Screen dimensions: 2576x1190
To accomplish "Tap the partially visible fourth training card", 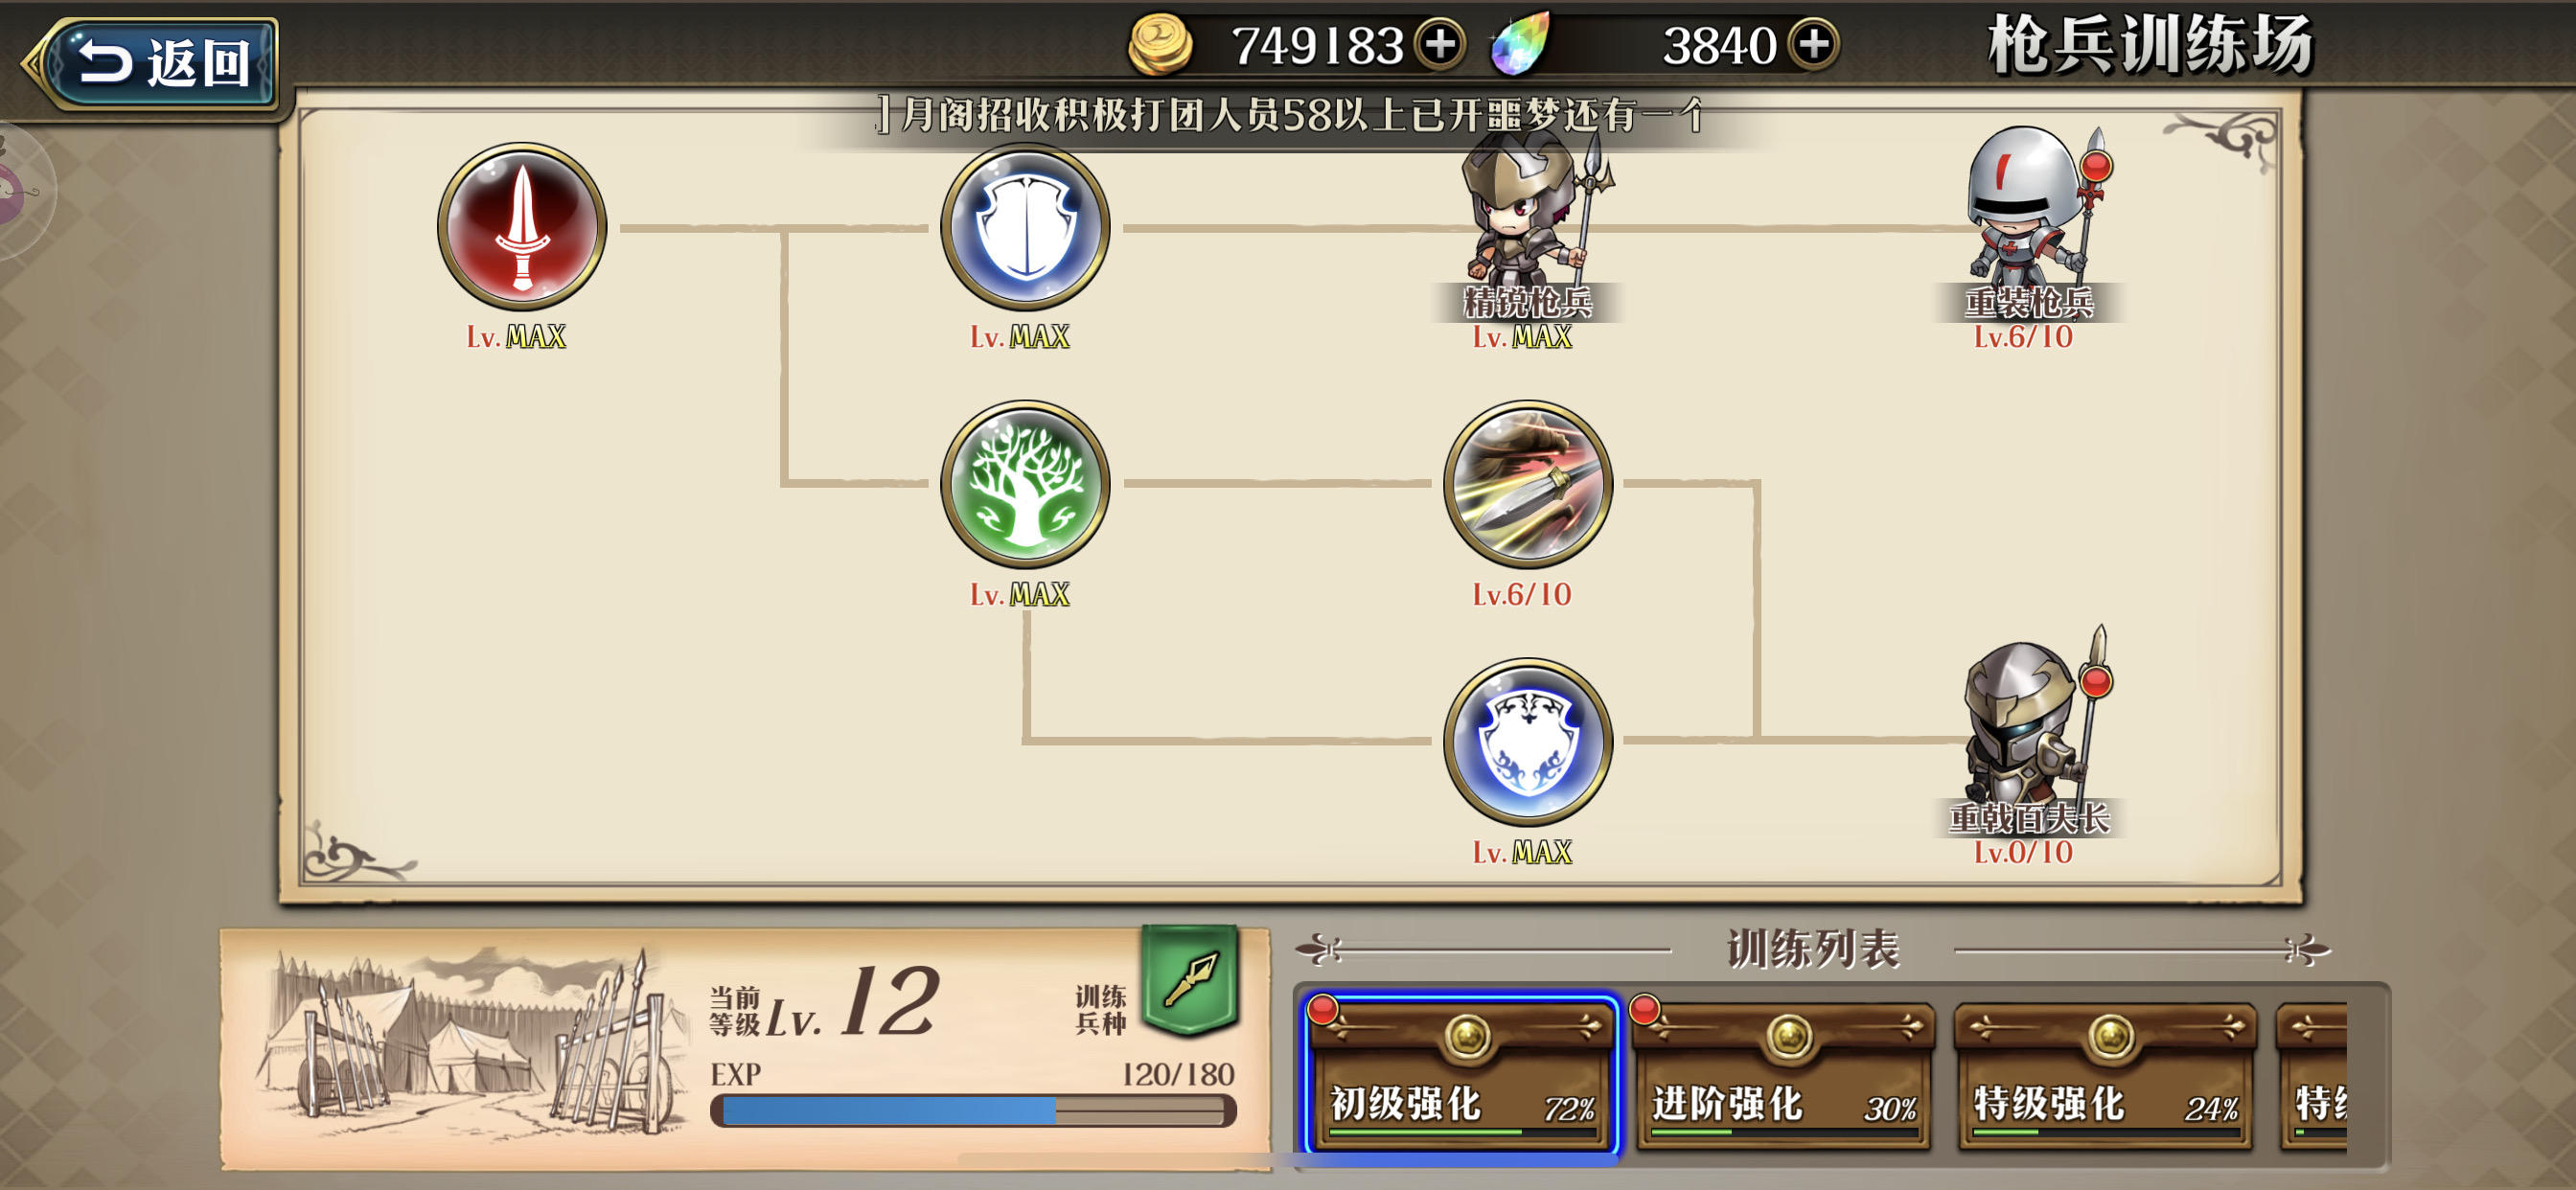I will tap(2312, 1075).
